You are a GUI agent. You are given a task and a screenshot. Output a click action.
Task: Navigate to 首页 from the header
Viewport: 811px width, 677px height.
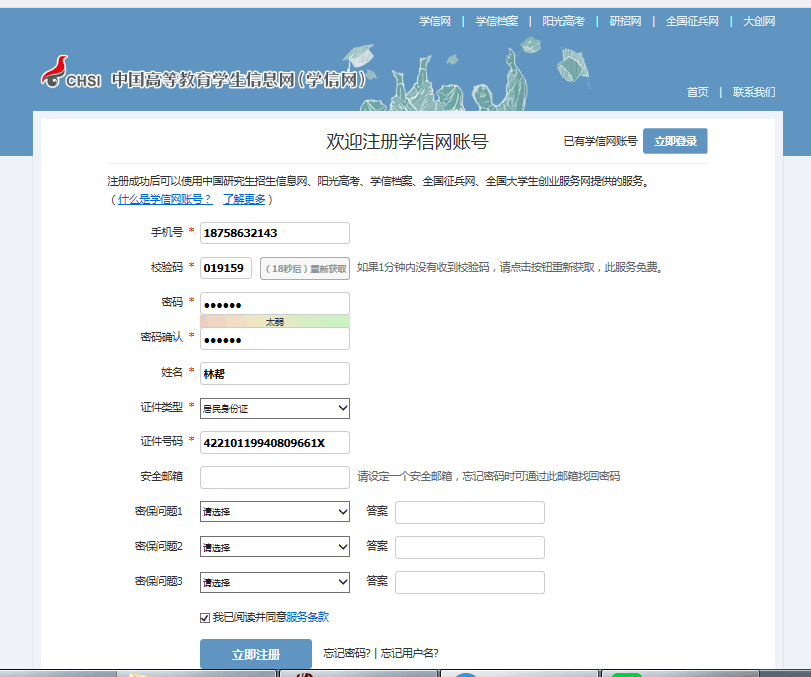[697, 92]
